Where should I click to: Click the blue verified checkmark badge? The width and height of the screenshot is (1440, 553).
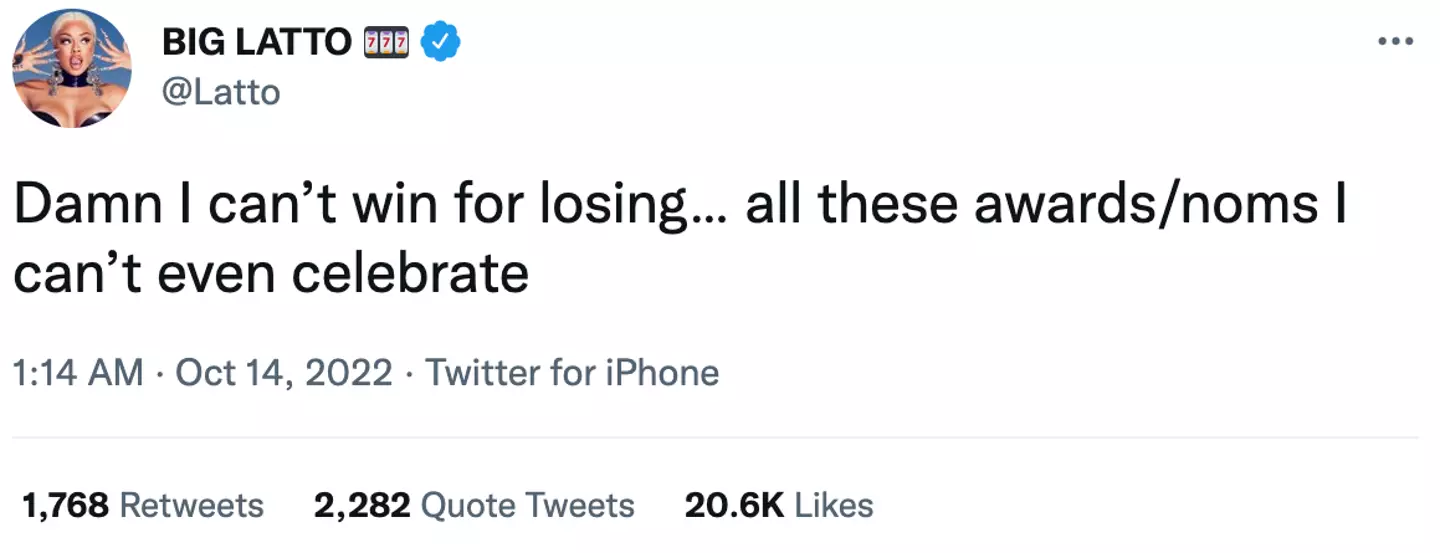(440, 42)
